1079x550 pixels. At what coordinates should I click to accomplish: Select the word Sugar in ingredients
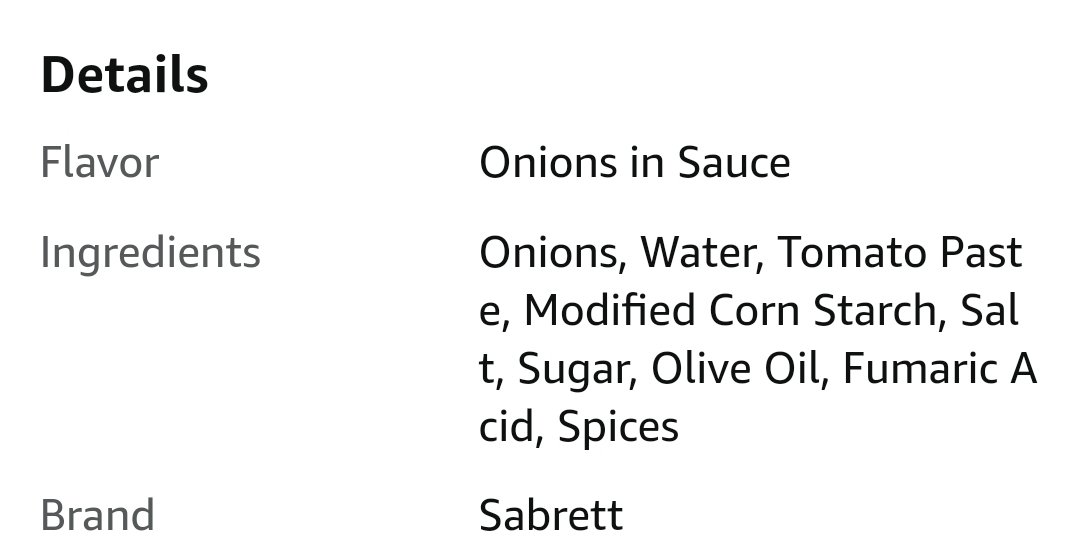click(x=572, y=370)
